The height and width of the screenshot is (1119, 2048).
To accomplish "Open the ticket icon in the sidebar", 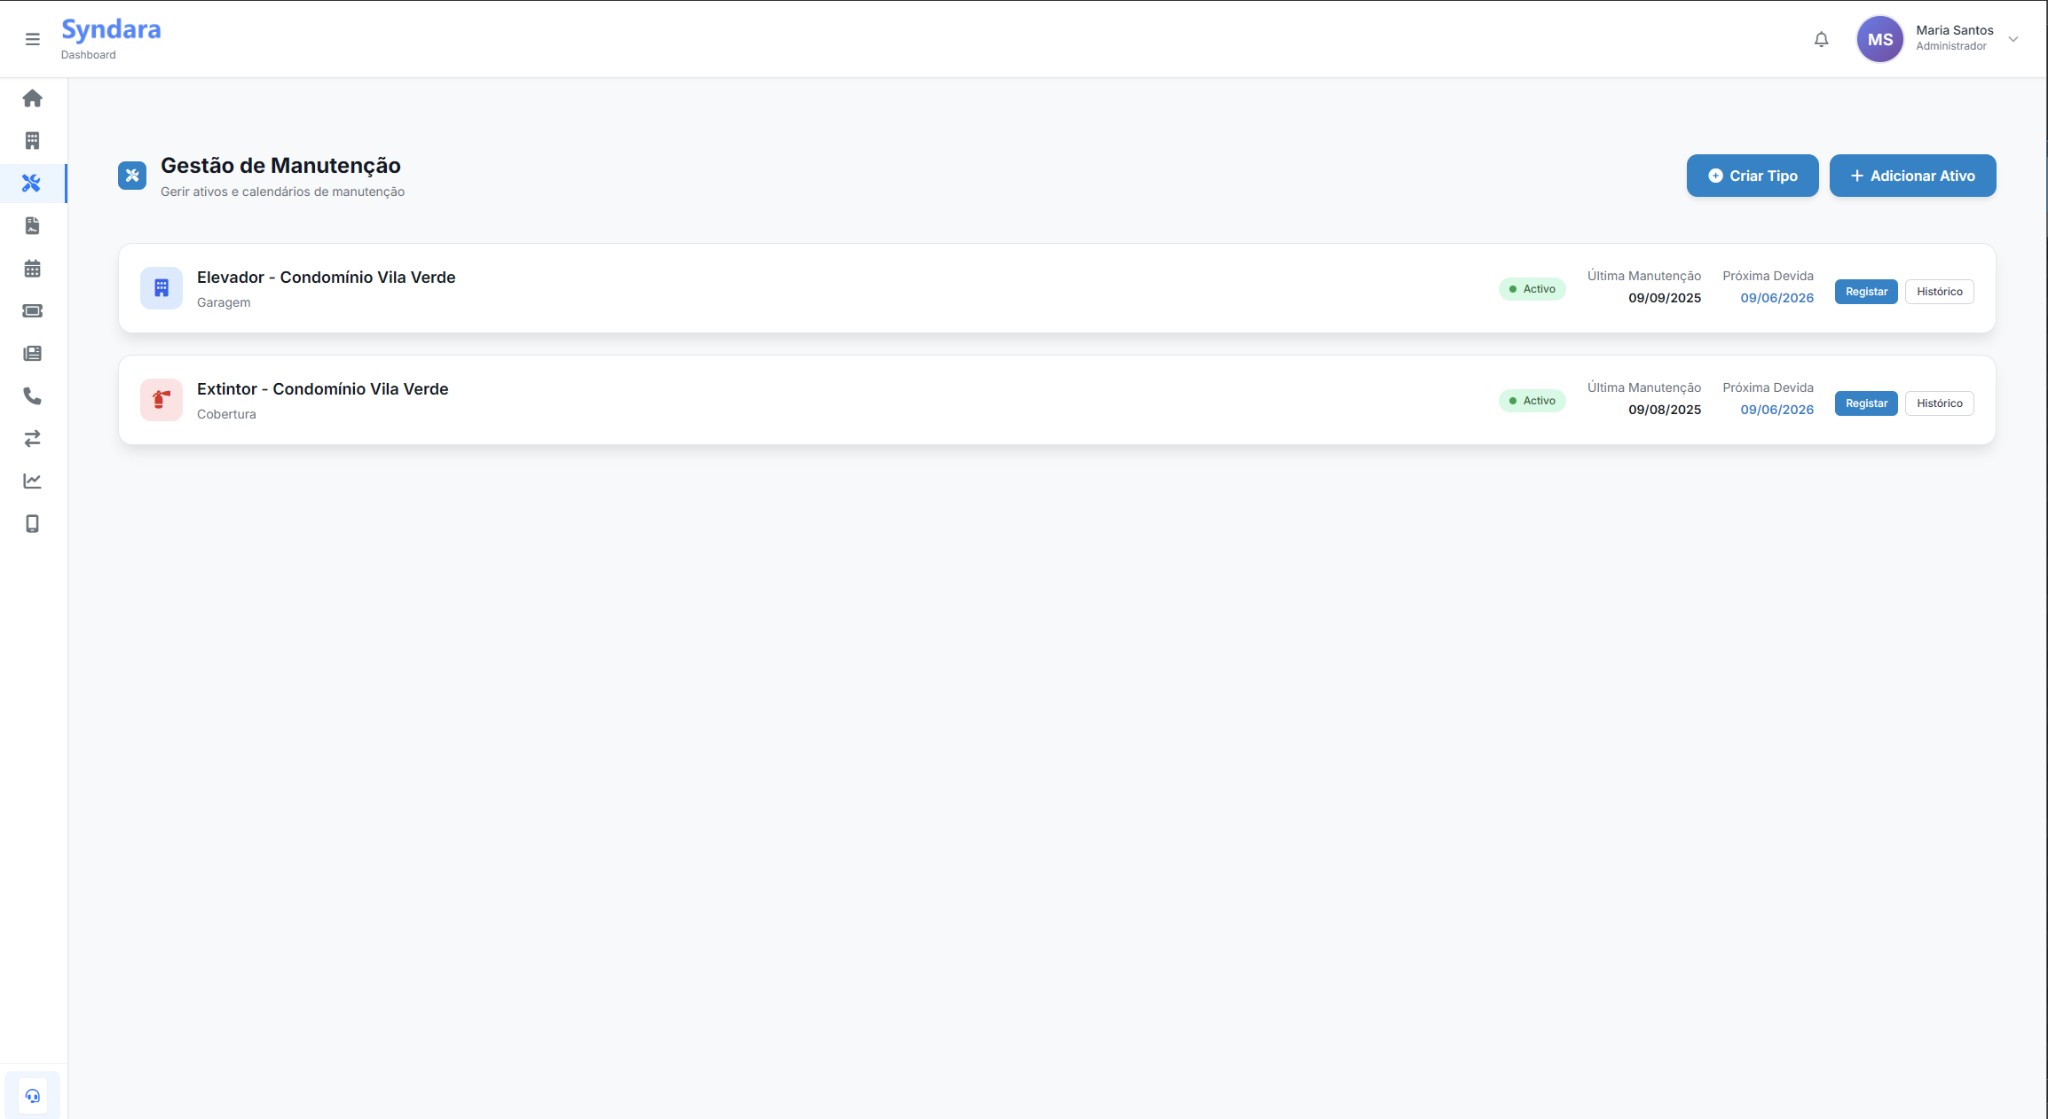I will (32, 311).
